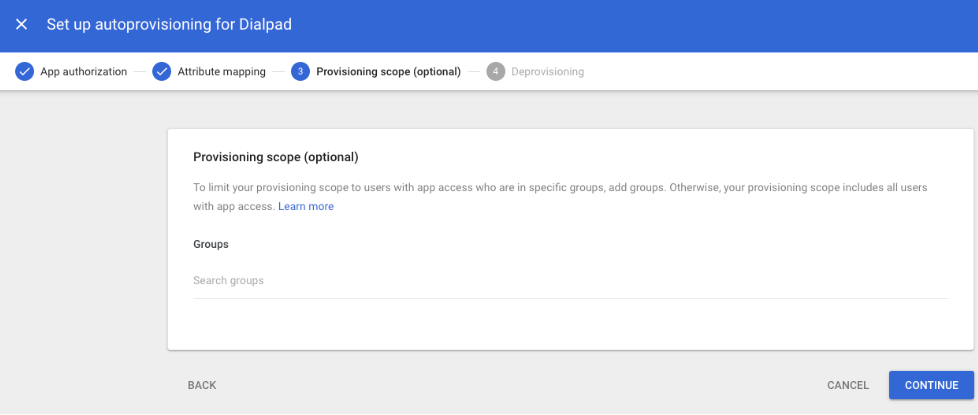Click the description starting 'To limit your provisioning scope'
Viewport: 978px width, 415px height.
(x=560, y=197)
